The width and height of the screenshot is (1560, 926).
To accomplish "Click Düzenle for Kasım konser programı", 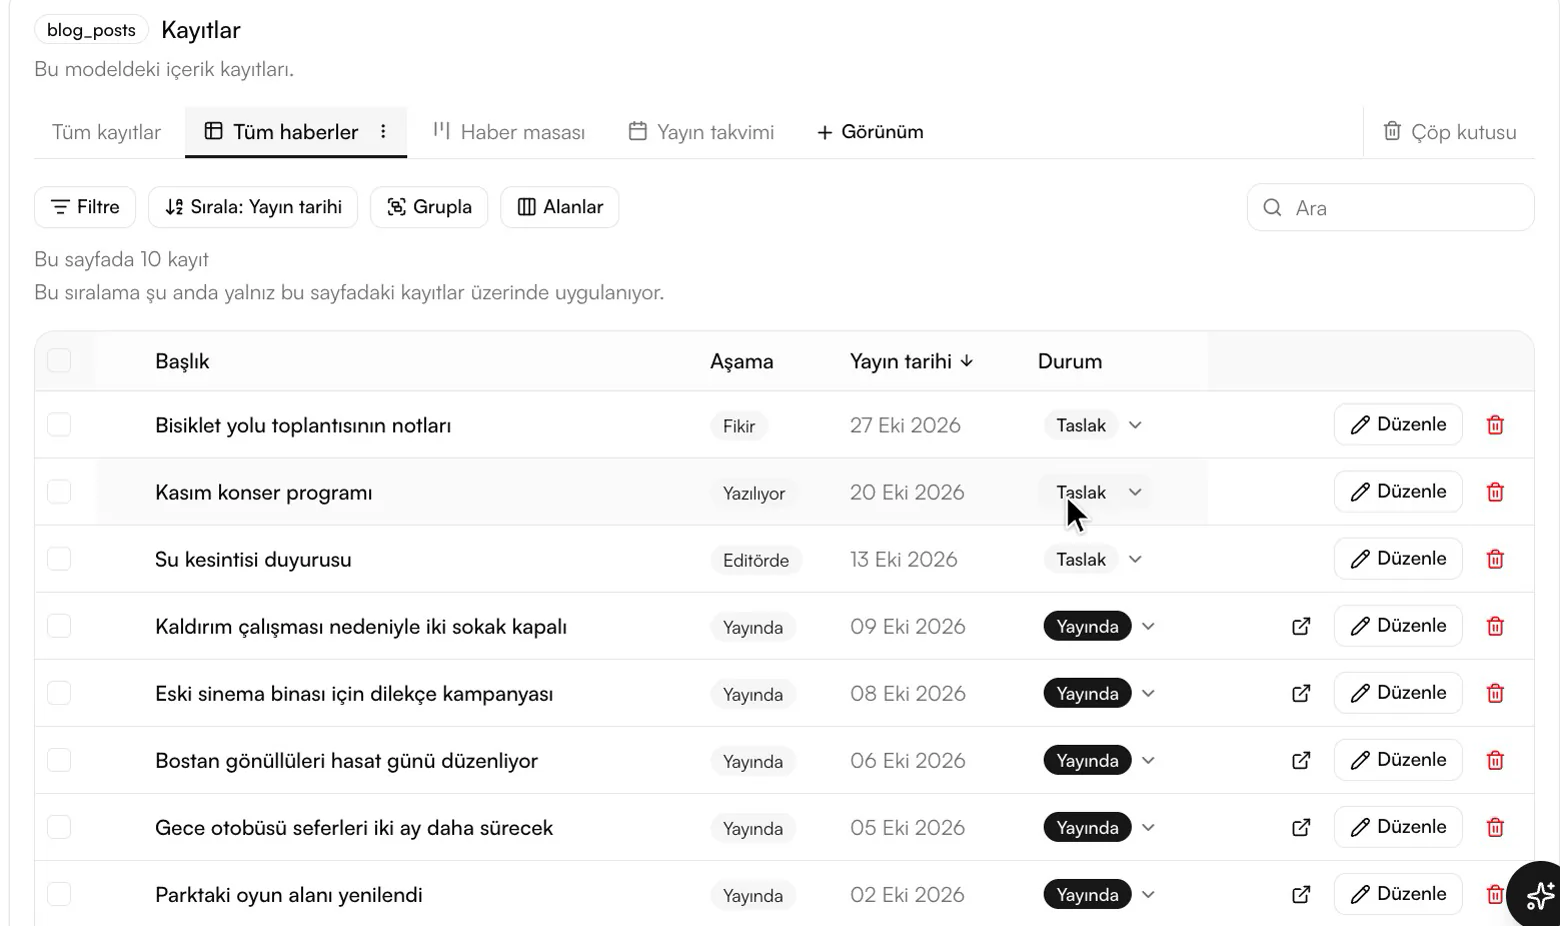I will [x=1398, y=492].
